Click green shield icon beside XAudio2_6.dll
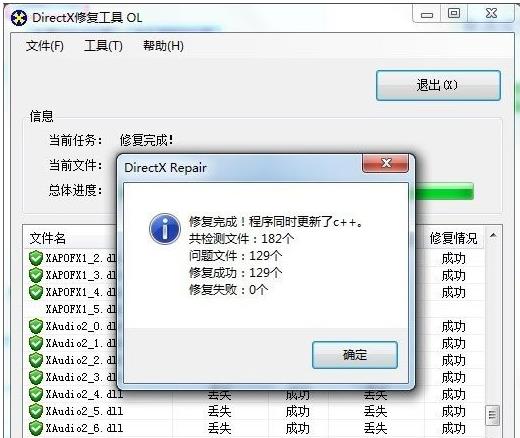The height and width of the screenshot is (438, 520). click(x=36, y=428)
